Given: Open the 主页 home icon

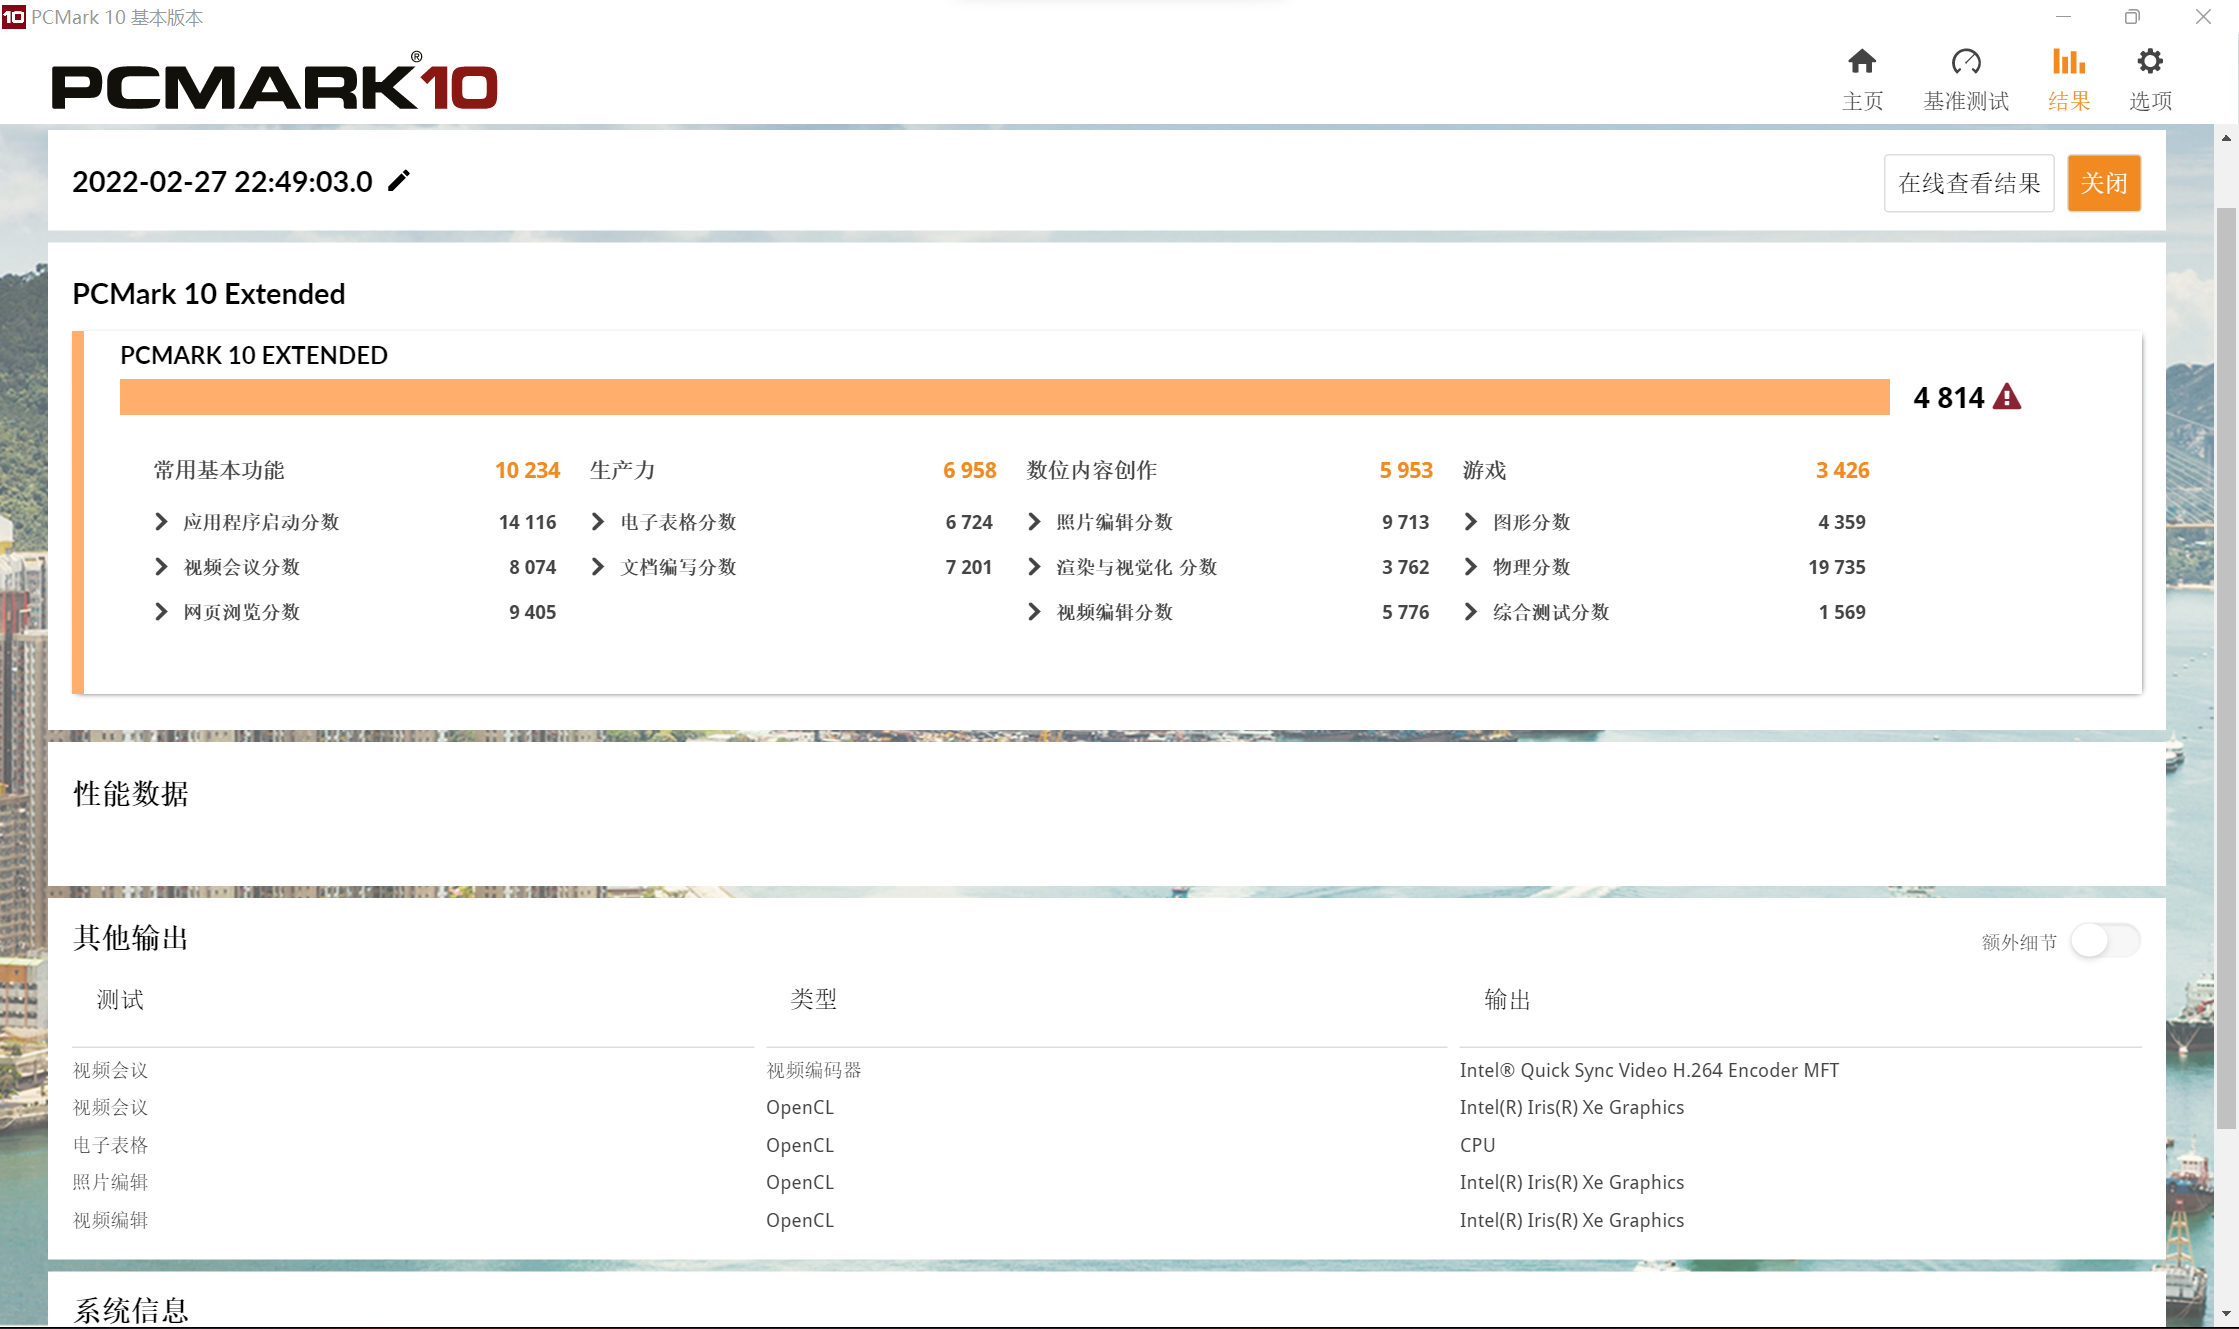Looking at the screenshot, I should click(1861, 62).
